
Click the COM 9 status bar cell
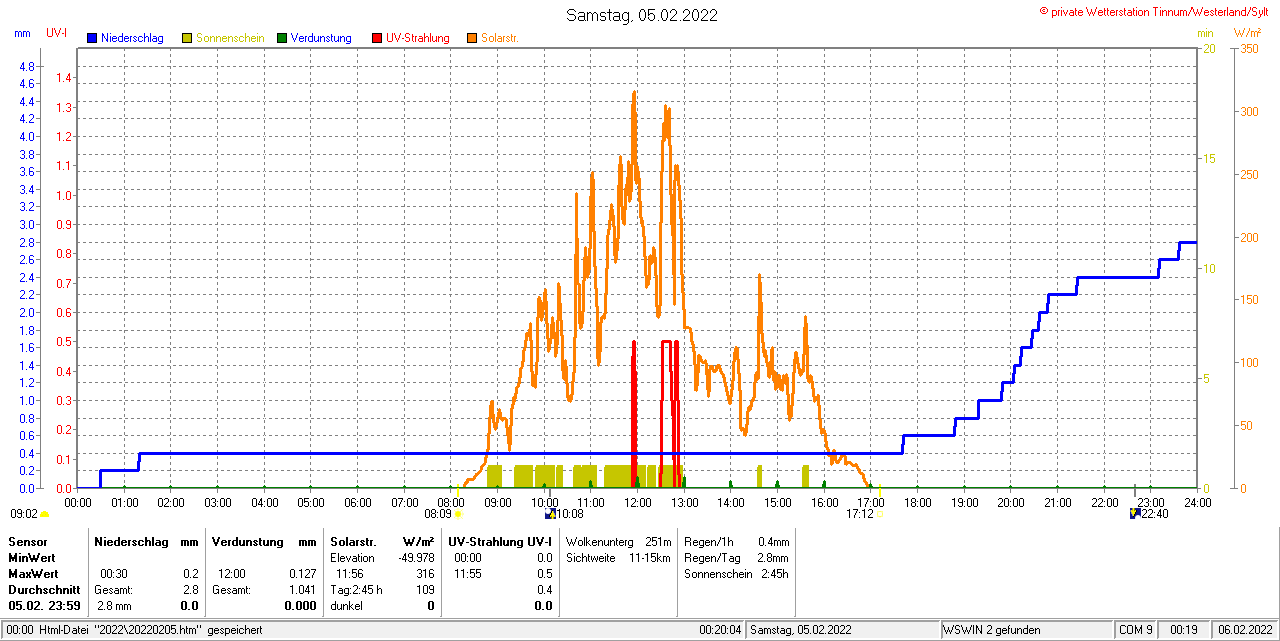coord(1136,630)
